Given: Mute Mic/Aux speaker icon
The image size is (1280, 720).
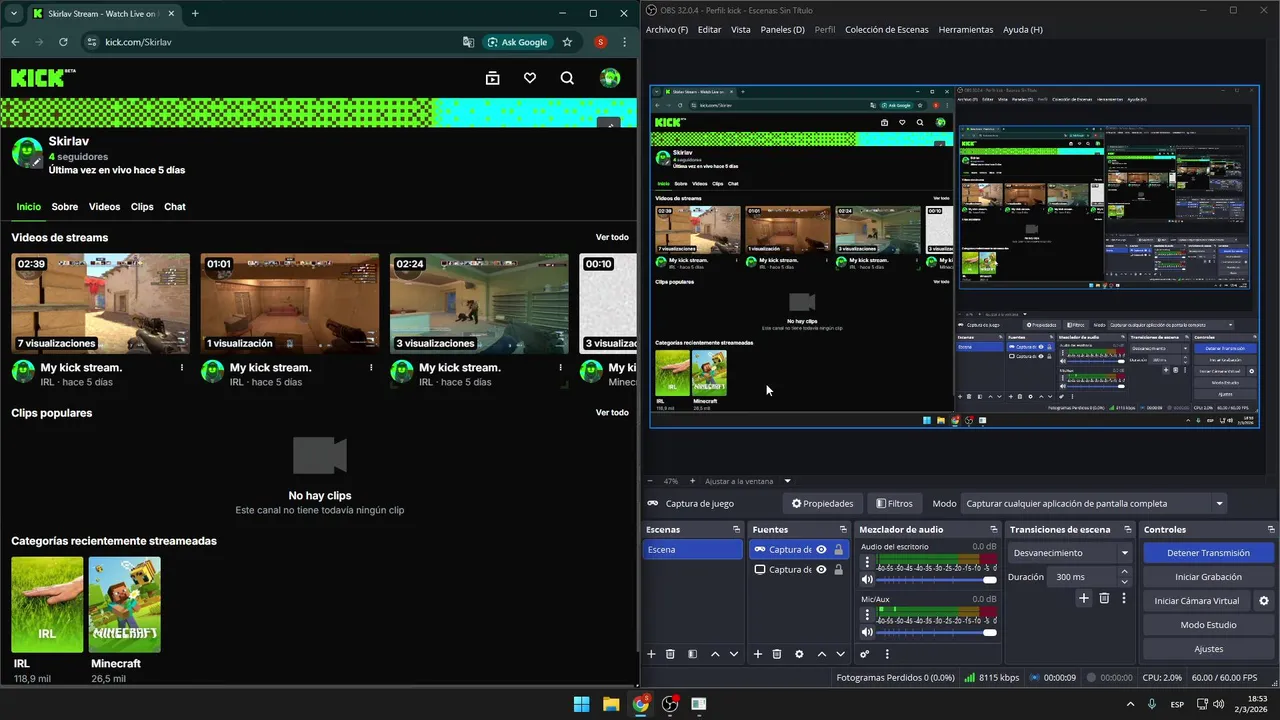Looking at the screenshot, I should click(x=867, y=631).
